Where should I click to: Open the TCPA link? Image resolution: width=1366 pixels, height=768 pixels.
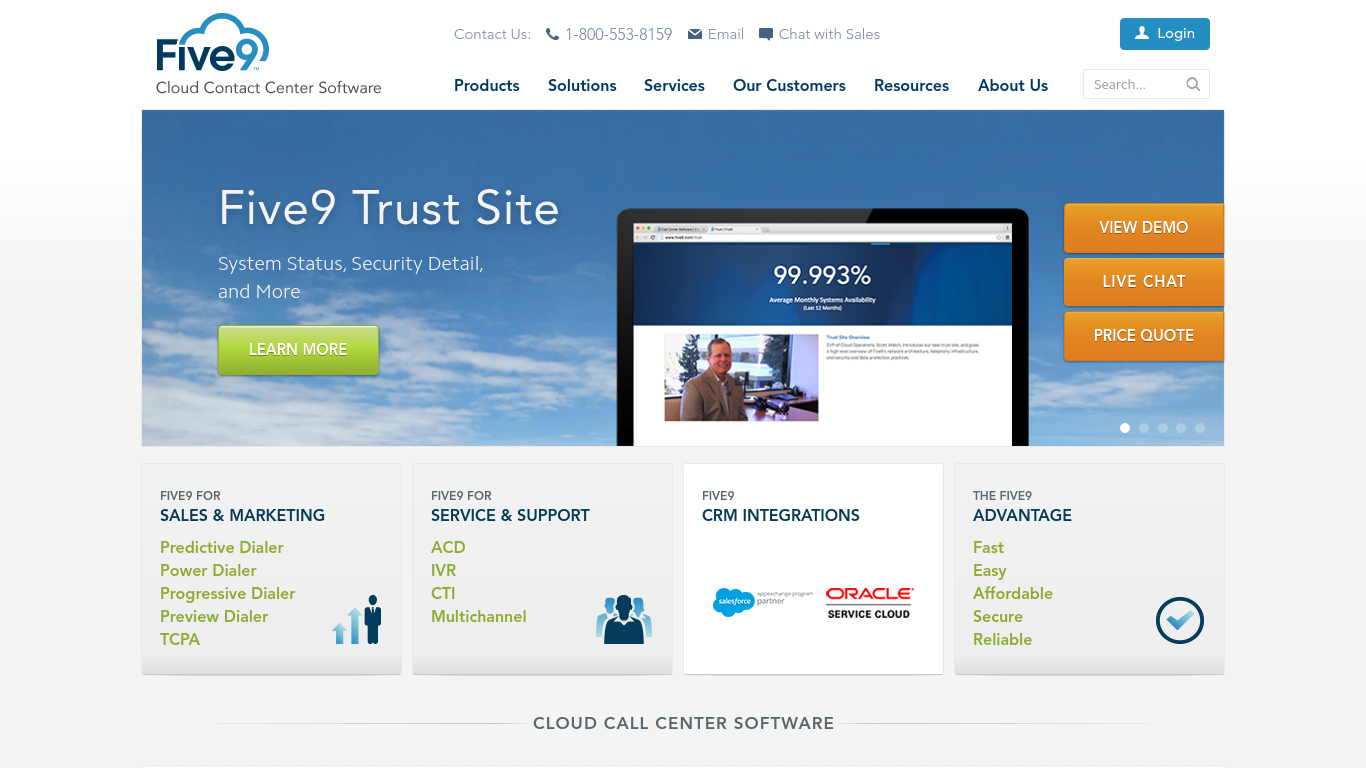180,639
